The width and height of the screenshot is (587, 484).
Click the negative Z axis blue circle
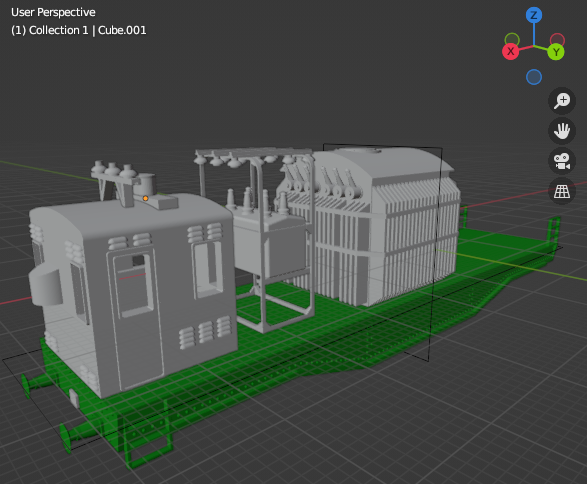click(x=533, y=77)
